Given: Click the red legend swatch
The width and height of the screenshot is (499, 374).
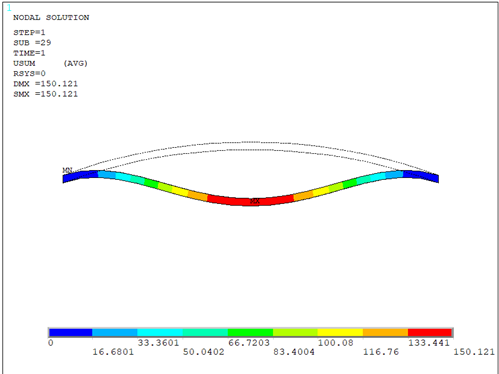Looking at the screenshot, I should tap(430, 332).
